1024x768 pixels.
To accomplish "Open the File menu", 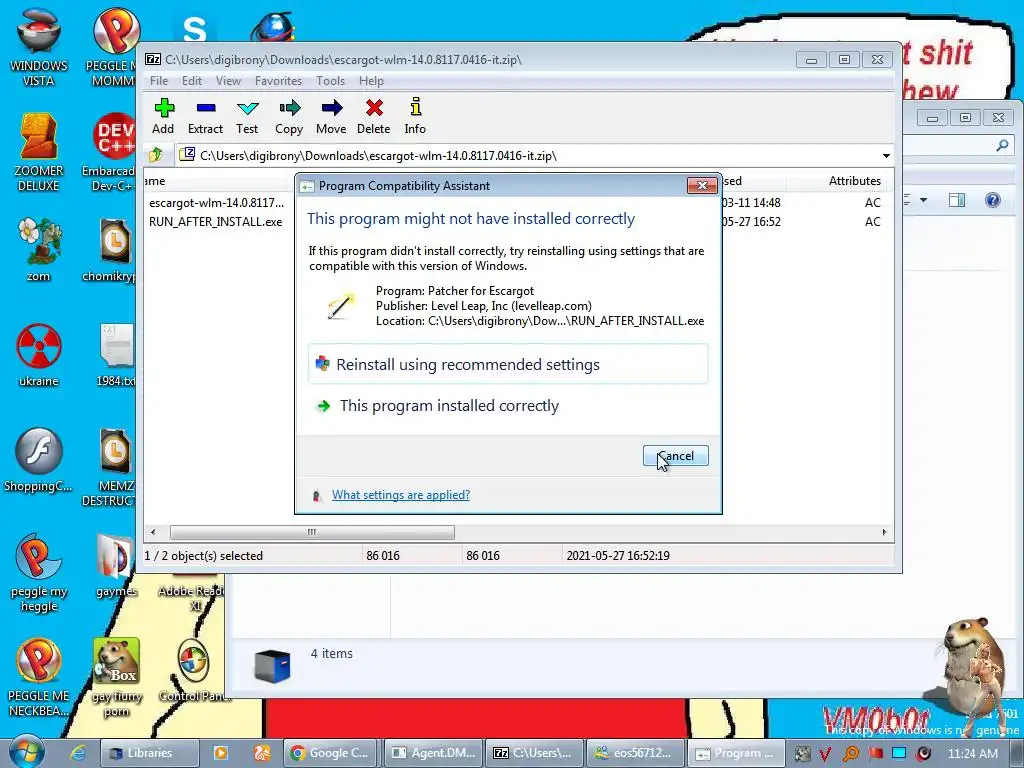I will click(x=159, y=81).
